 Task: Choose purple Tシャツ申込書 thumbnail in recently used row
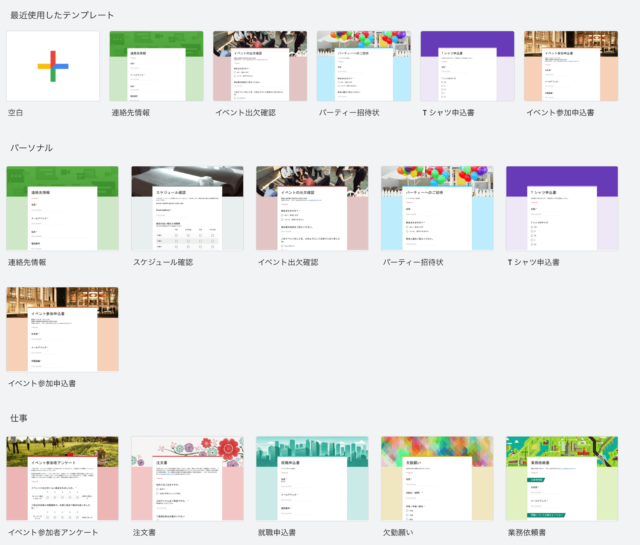tap(468, 66)
